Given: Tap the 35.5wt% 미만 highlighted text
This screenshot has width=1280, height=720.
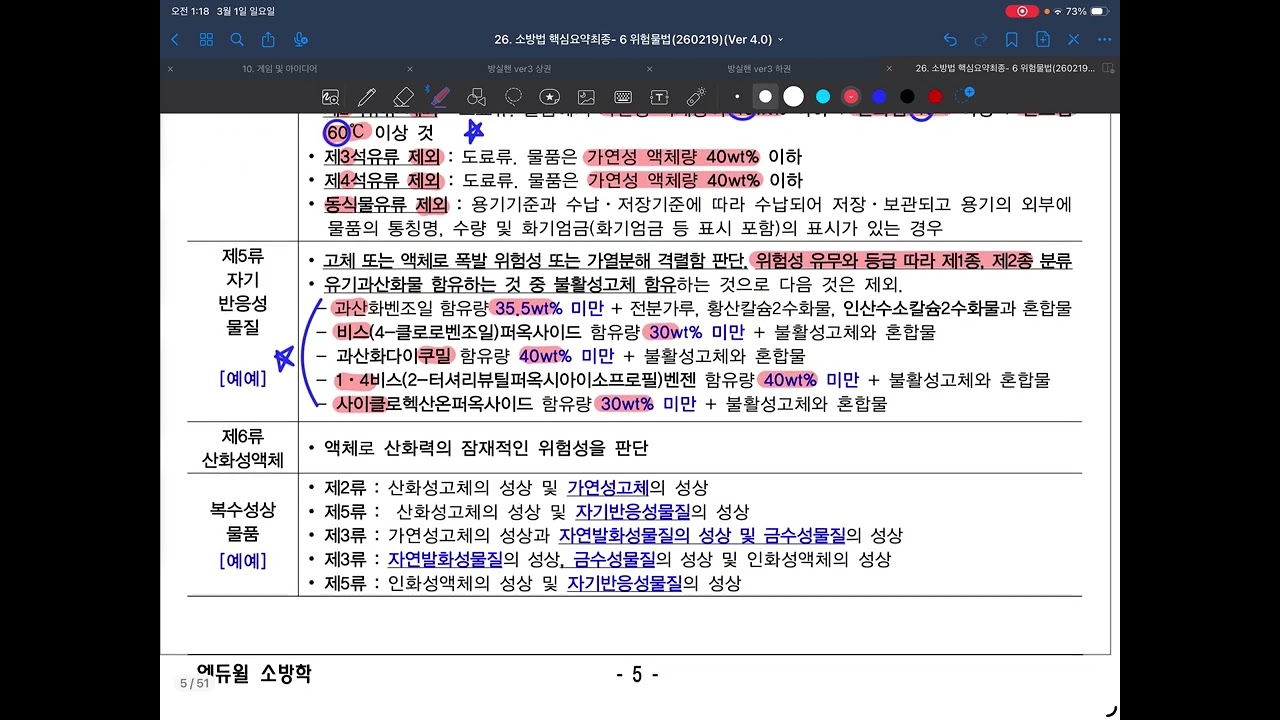Looking at the screenshot, I should click(x=549, y=308).
